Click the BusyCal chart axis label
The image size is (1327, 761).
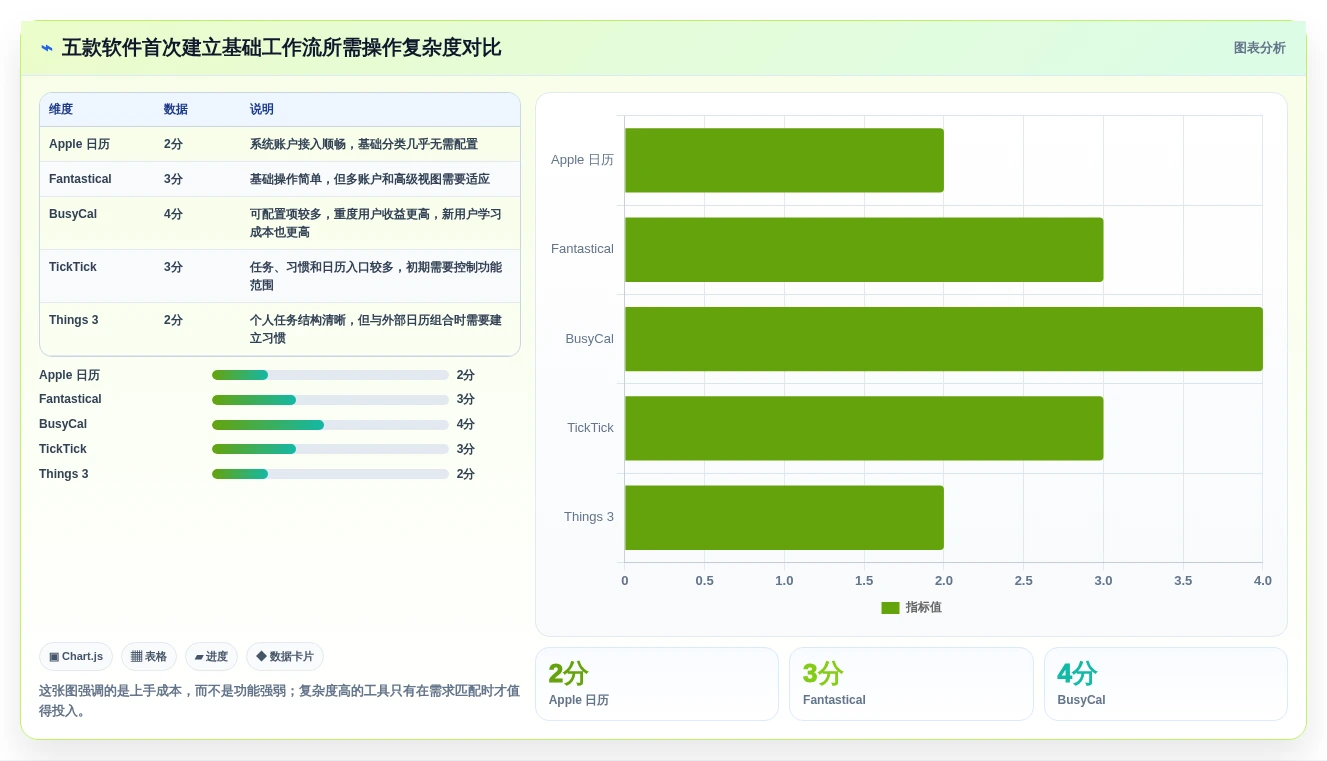tap(590, 339)
